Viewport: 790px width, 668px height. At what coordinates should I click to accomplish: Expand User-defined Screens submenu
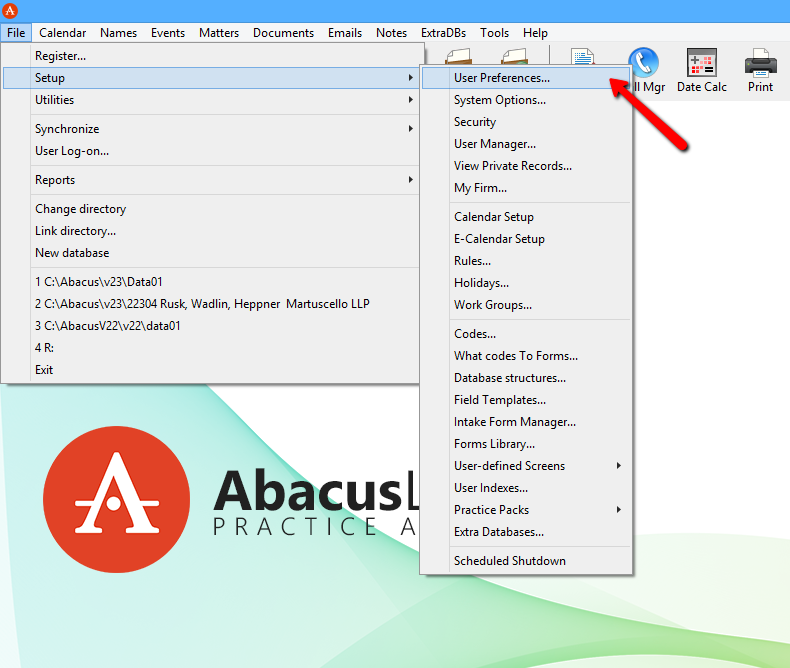click(x=526, y=466)
